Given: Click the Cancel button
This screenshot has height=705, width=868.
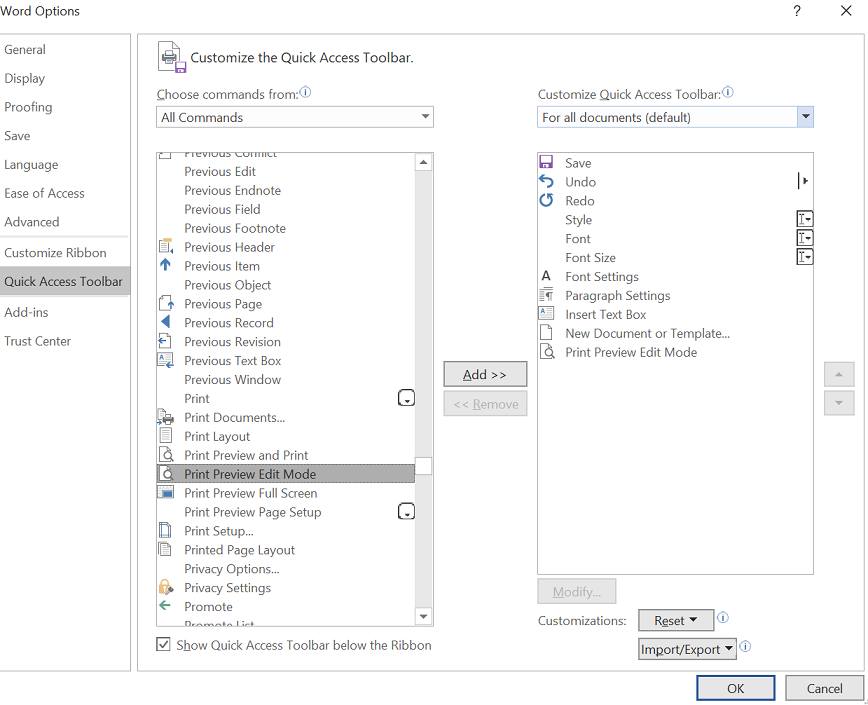Looking at the screenshot, I should click(824, 688).
